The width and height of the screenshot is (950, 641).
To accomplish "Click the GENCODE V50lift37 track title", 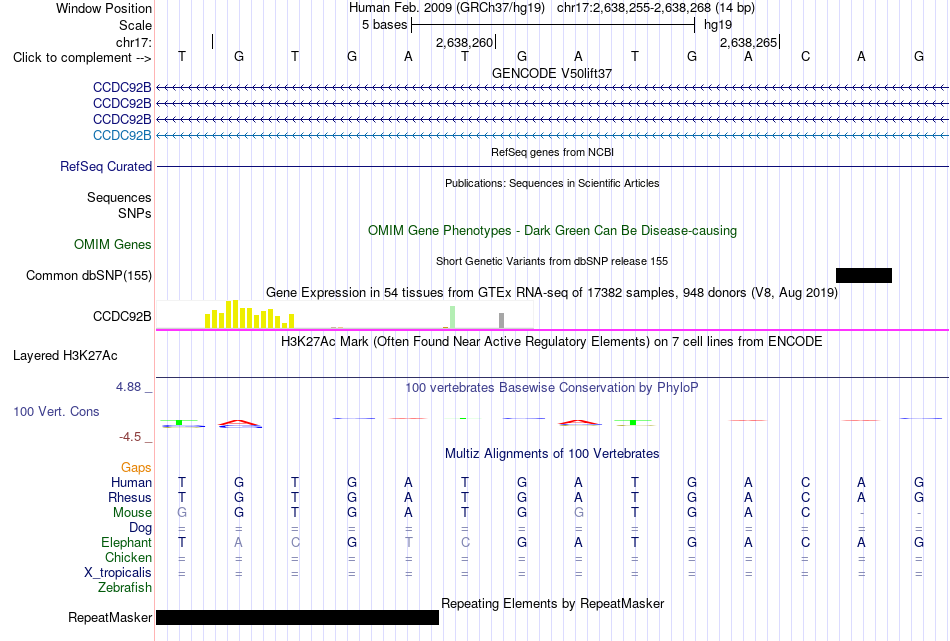I will click(552, 73).
